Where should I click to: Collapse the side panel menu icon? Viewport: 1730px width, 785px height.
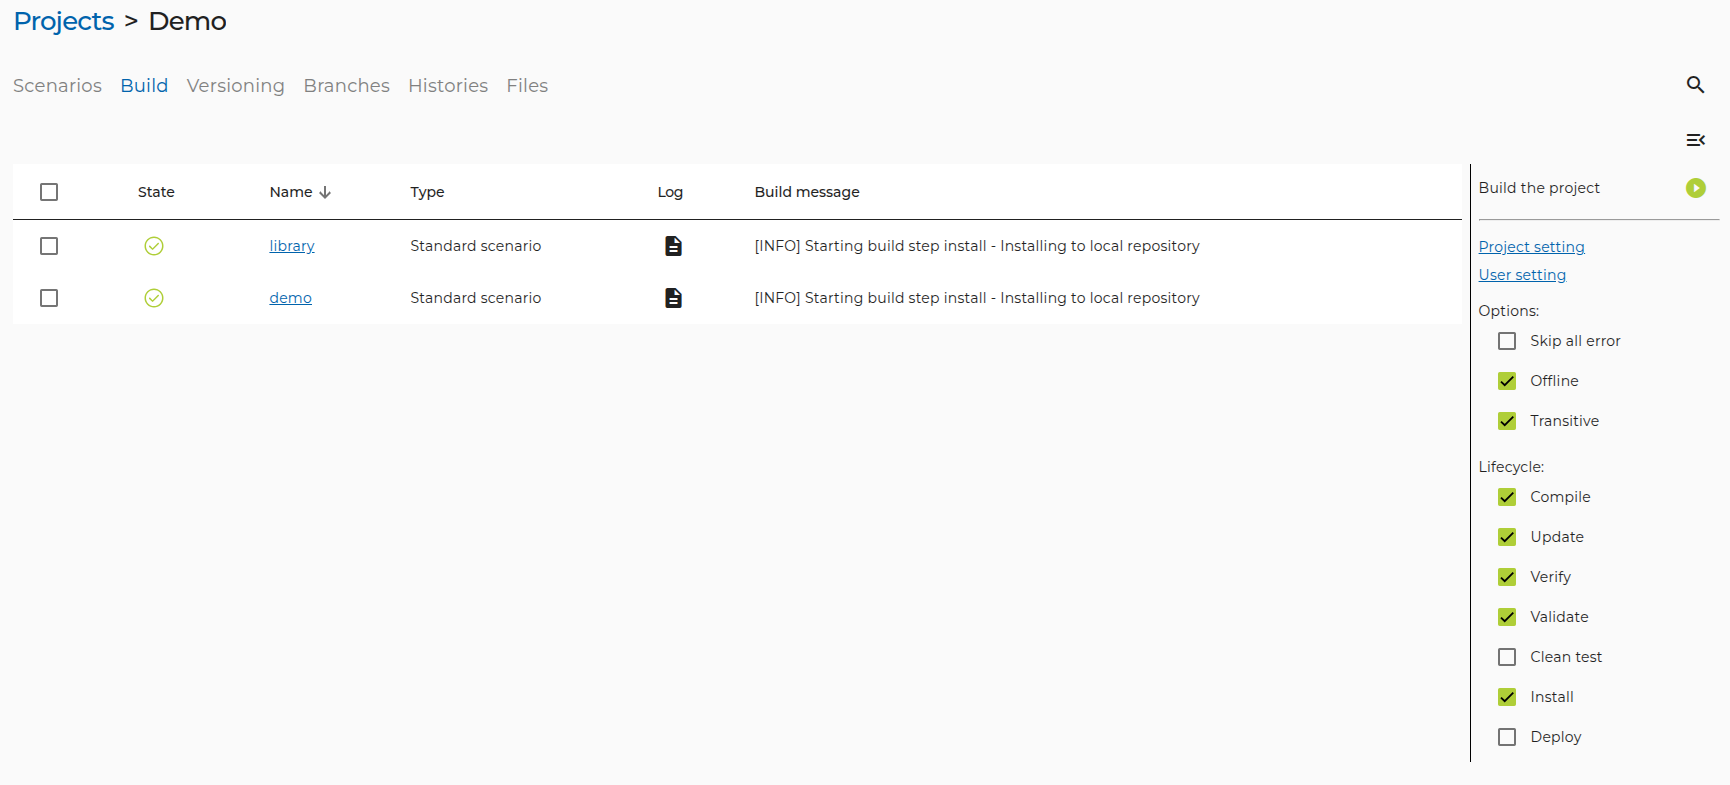click(x=1695, y=140)
